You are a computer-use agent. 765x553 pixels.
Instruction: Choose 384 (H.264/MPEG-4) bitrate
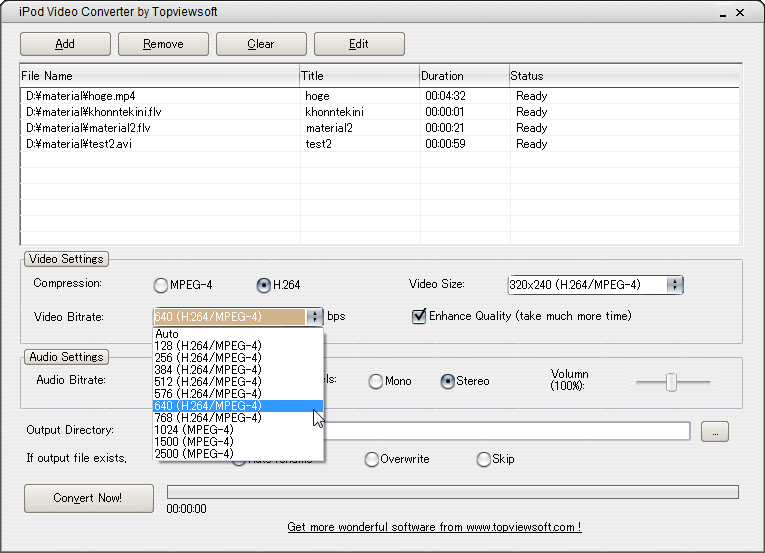[x=238, y=369]
